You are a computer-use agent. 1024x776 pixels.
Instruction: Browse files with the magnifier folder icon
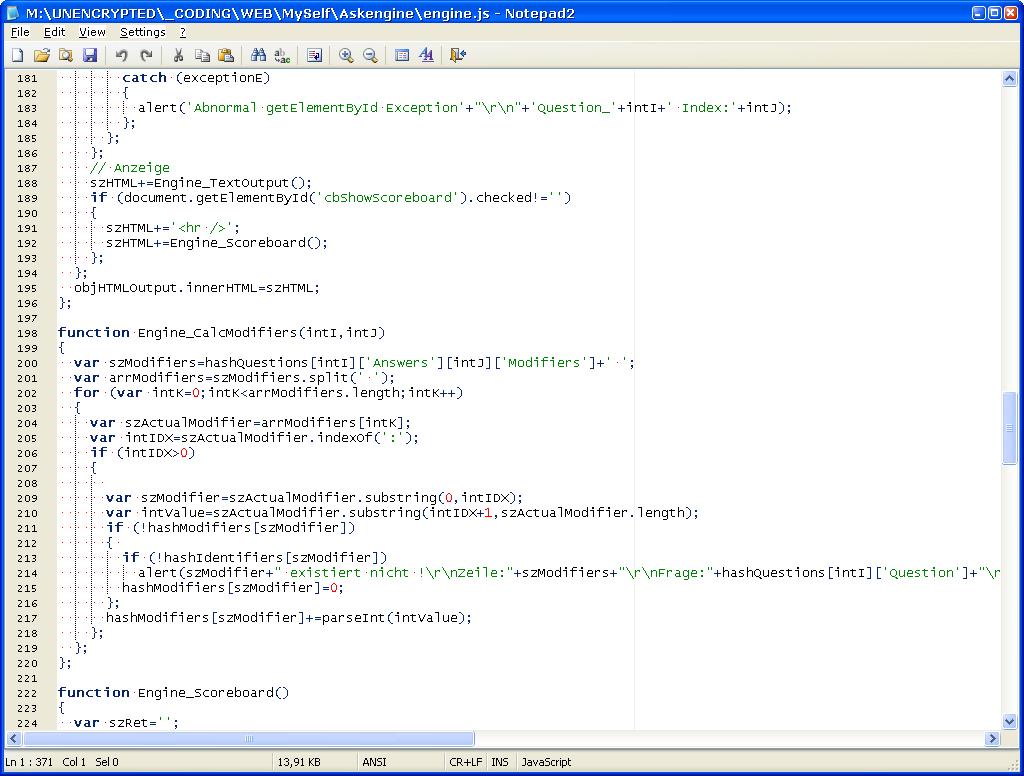point(65,56)
